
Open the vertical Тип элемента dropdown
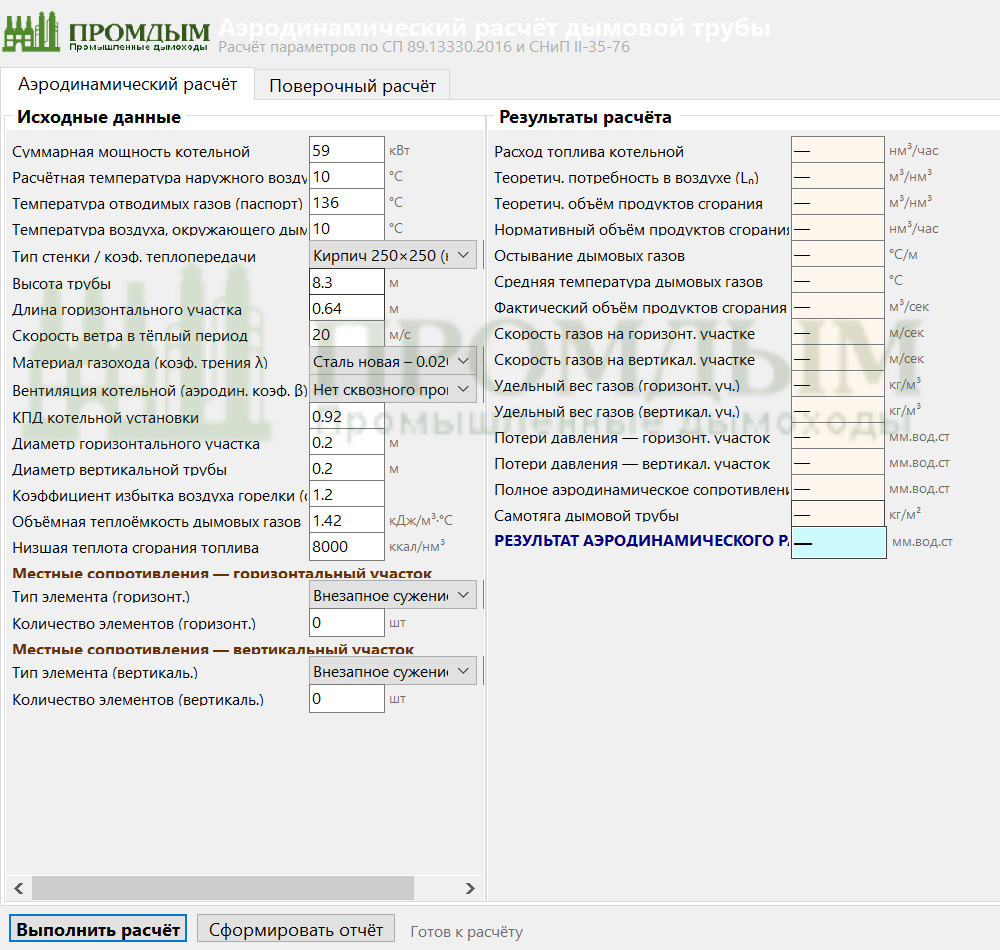point(393,671)
